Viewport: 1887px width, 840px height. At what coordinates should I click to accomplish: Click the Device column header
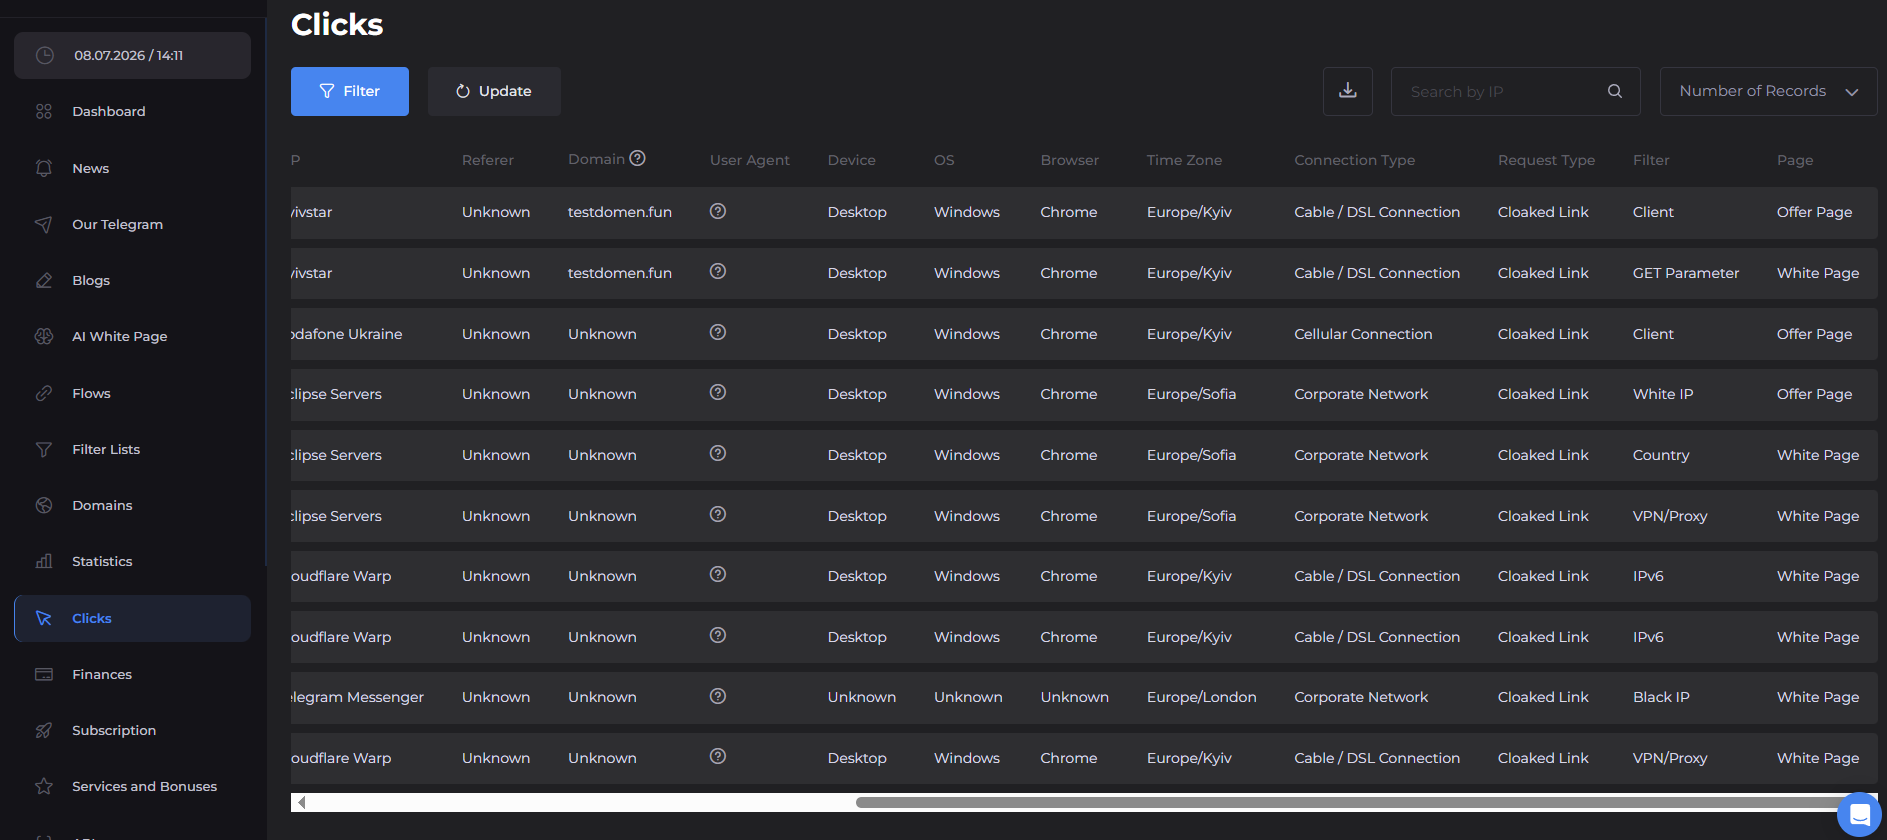[851, 160]
